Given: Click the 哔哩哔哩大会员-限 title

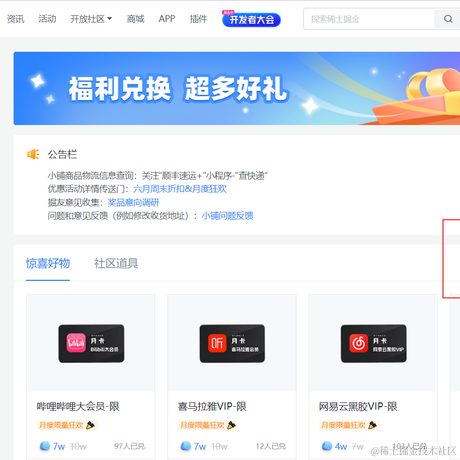Looking at the screenshot, I should coord(78,406).
